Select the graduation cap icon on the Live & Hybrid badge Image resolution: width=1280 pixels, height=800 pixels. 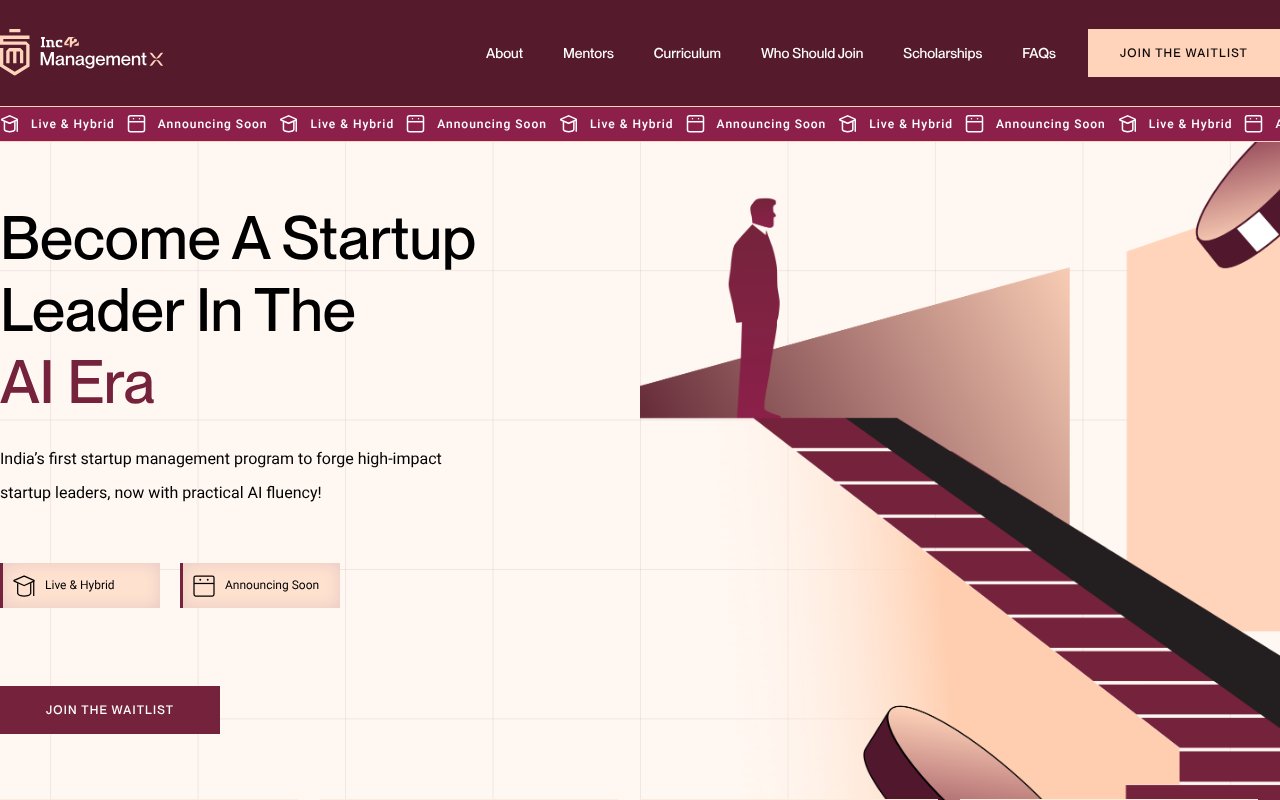pyautogui.click(x=24, y=585)
